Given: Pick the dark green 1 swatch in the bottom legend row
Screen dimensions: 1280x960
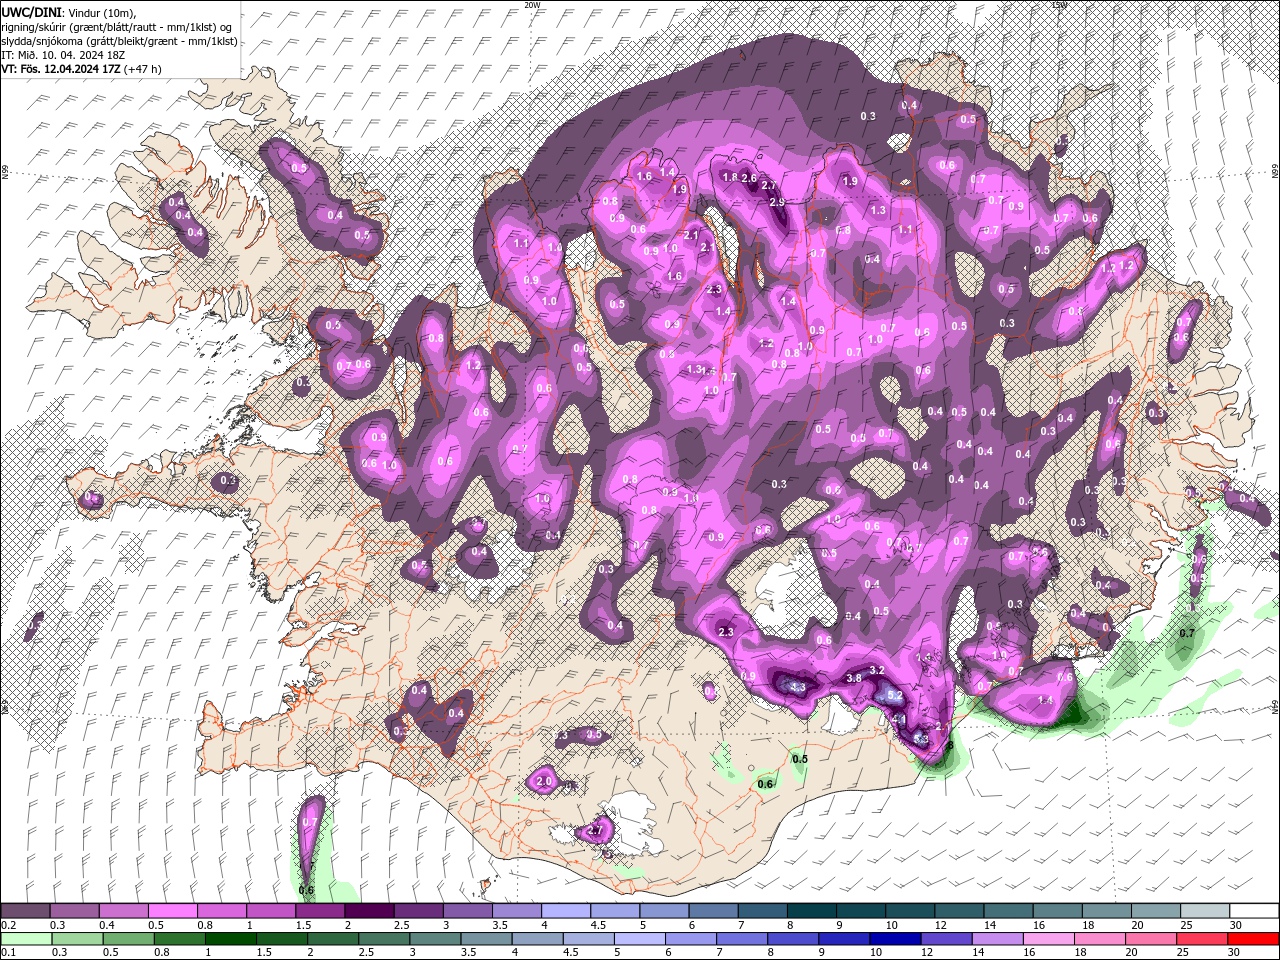Looking at the screenshot, I should click(230, 939).
